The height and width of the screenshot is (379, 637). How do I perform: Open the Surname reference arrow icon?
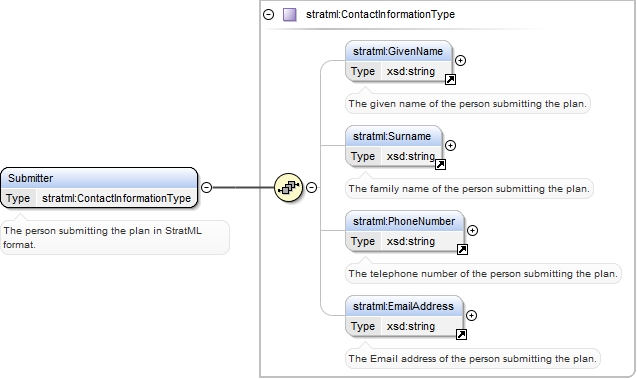click(440, 165)
